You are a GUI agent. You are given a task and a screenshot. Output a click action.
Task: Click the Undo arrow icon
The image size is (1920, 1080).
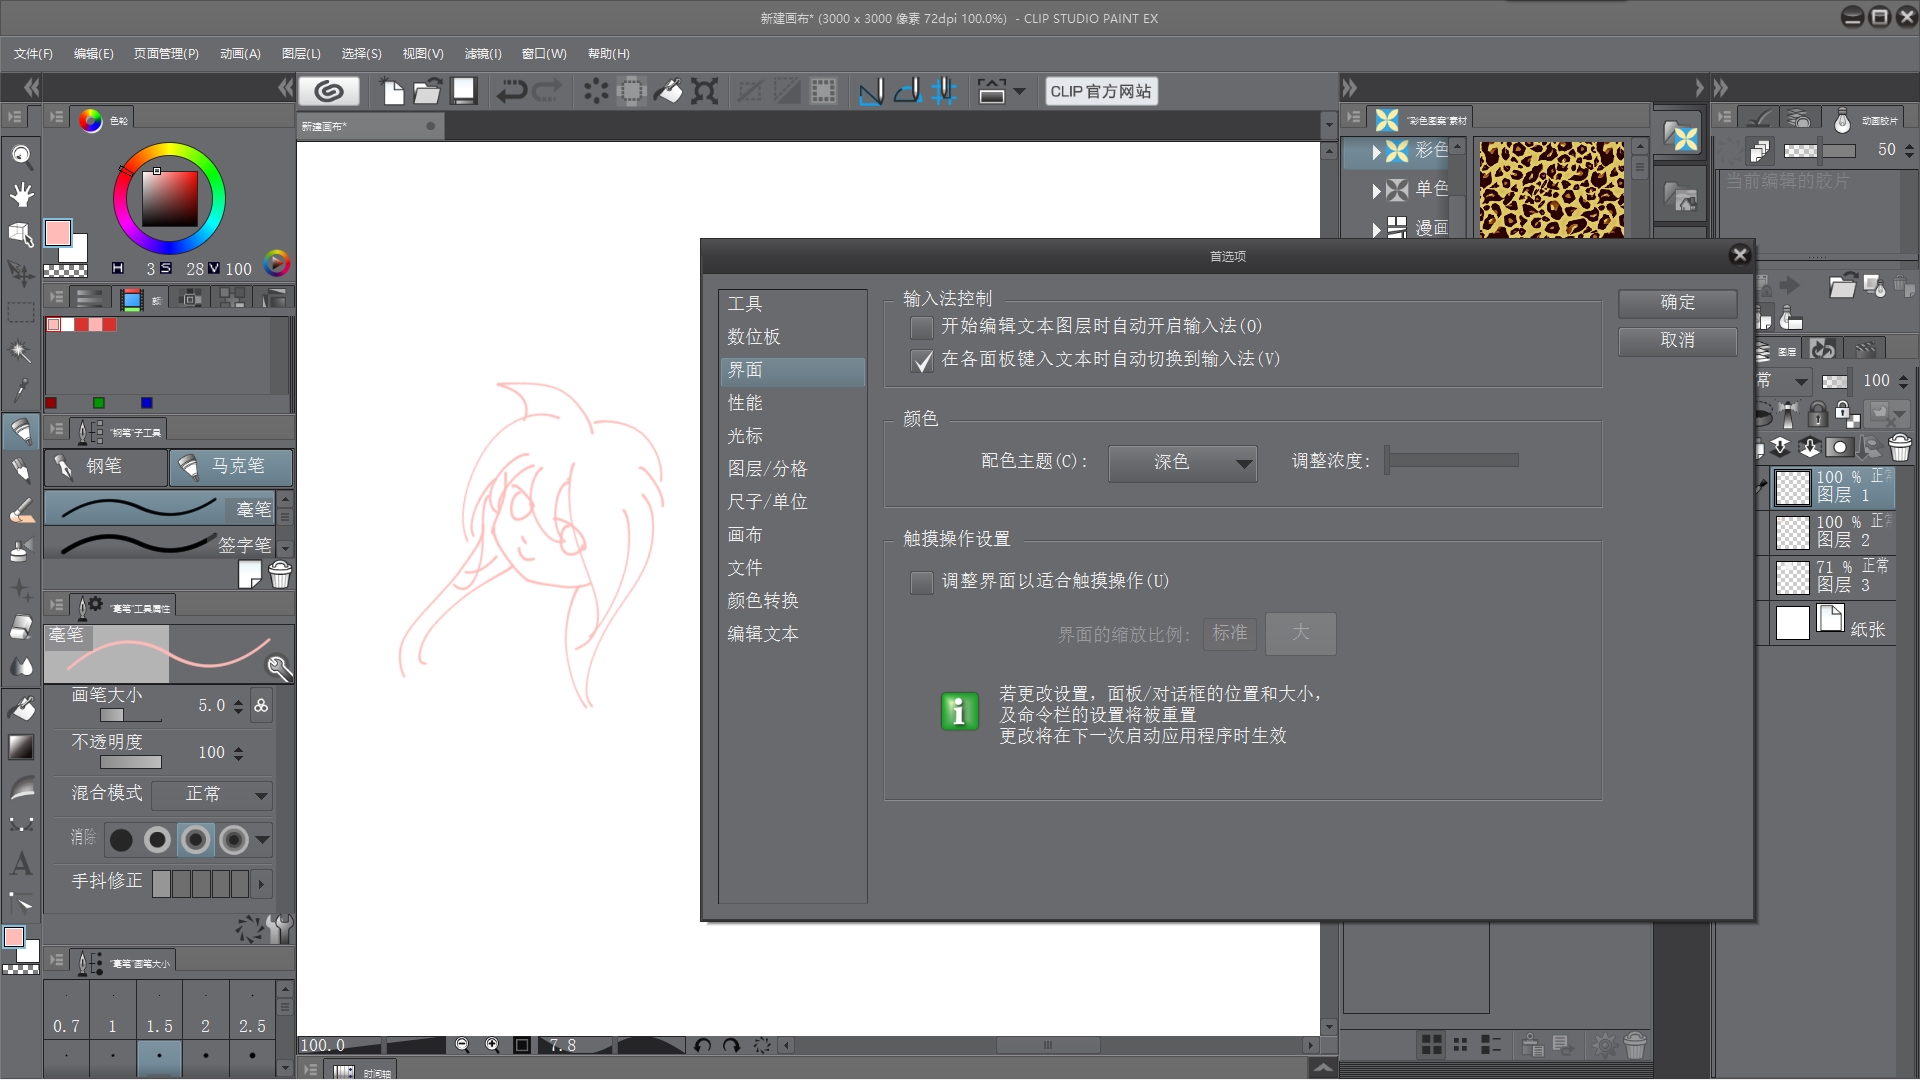[511, 92]
